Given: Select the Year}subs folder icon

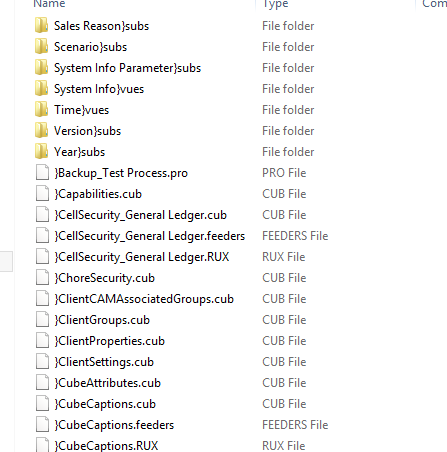Looking at the screenshot, I should pyautogui.click(x=42, y=152).
